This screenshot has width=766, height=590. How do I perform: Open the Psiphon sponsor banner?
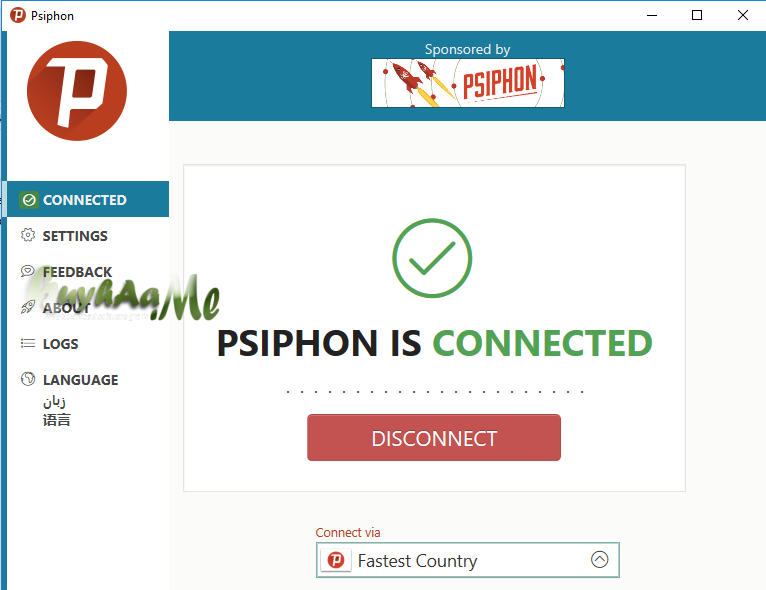pos(468,83)
